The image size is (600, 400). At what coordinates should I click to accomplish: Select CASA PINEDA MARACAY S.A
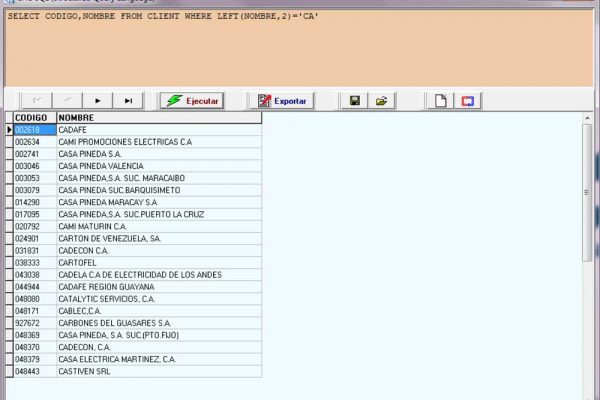pyautogui.click(x=159, y=202)
